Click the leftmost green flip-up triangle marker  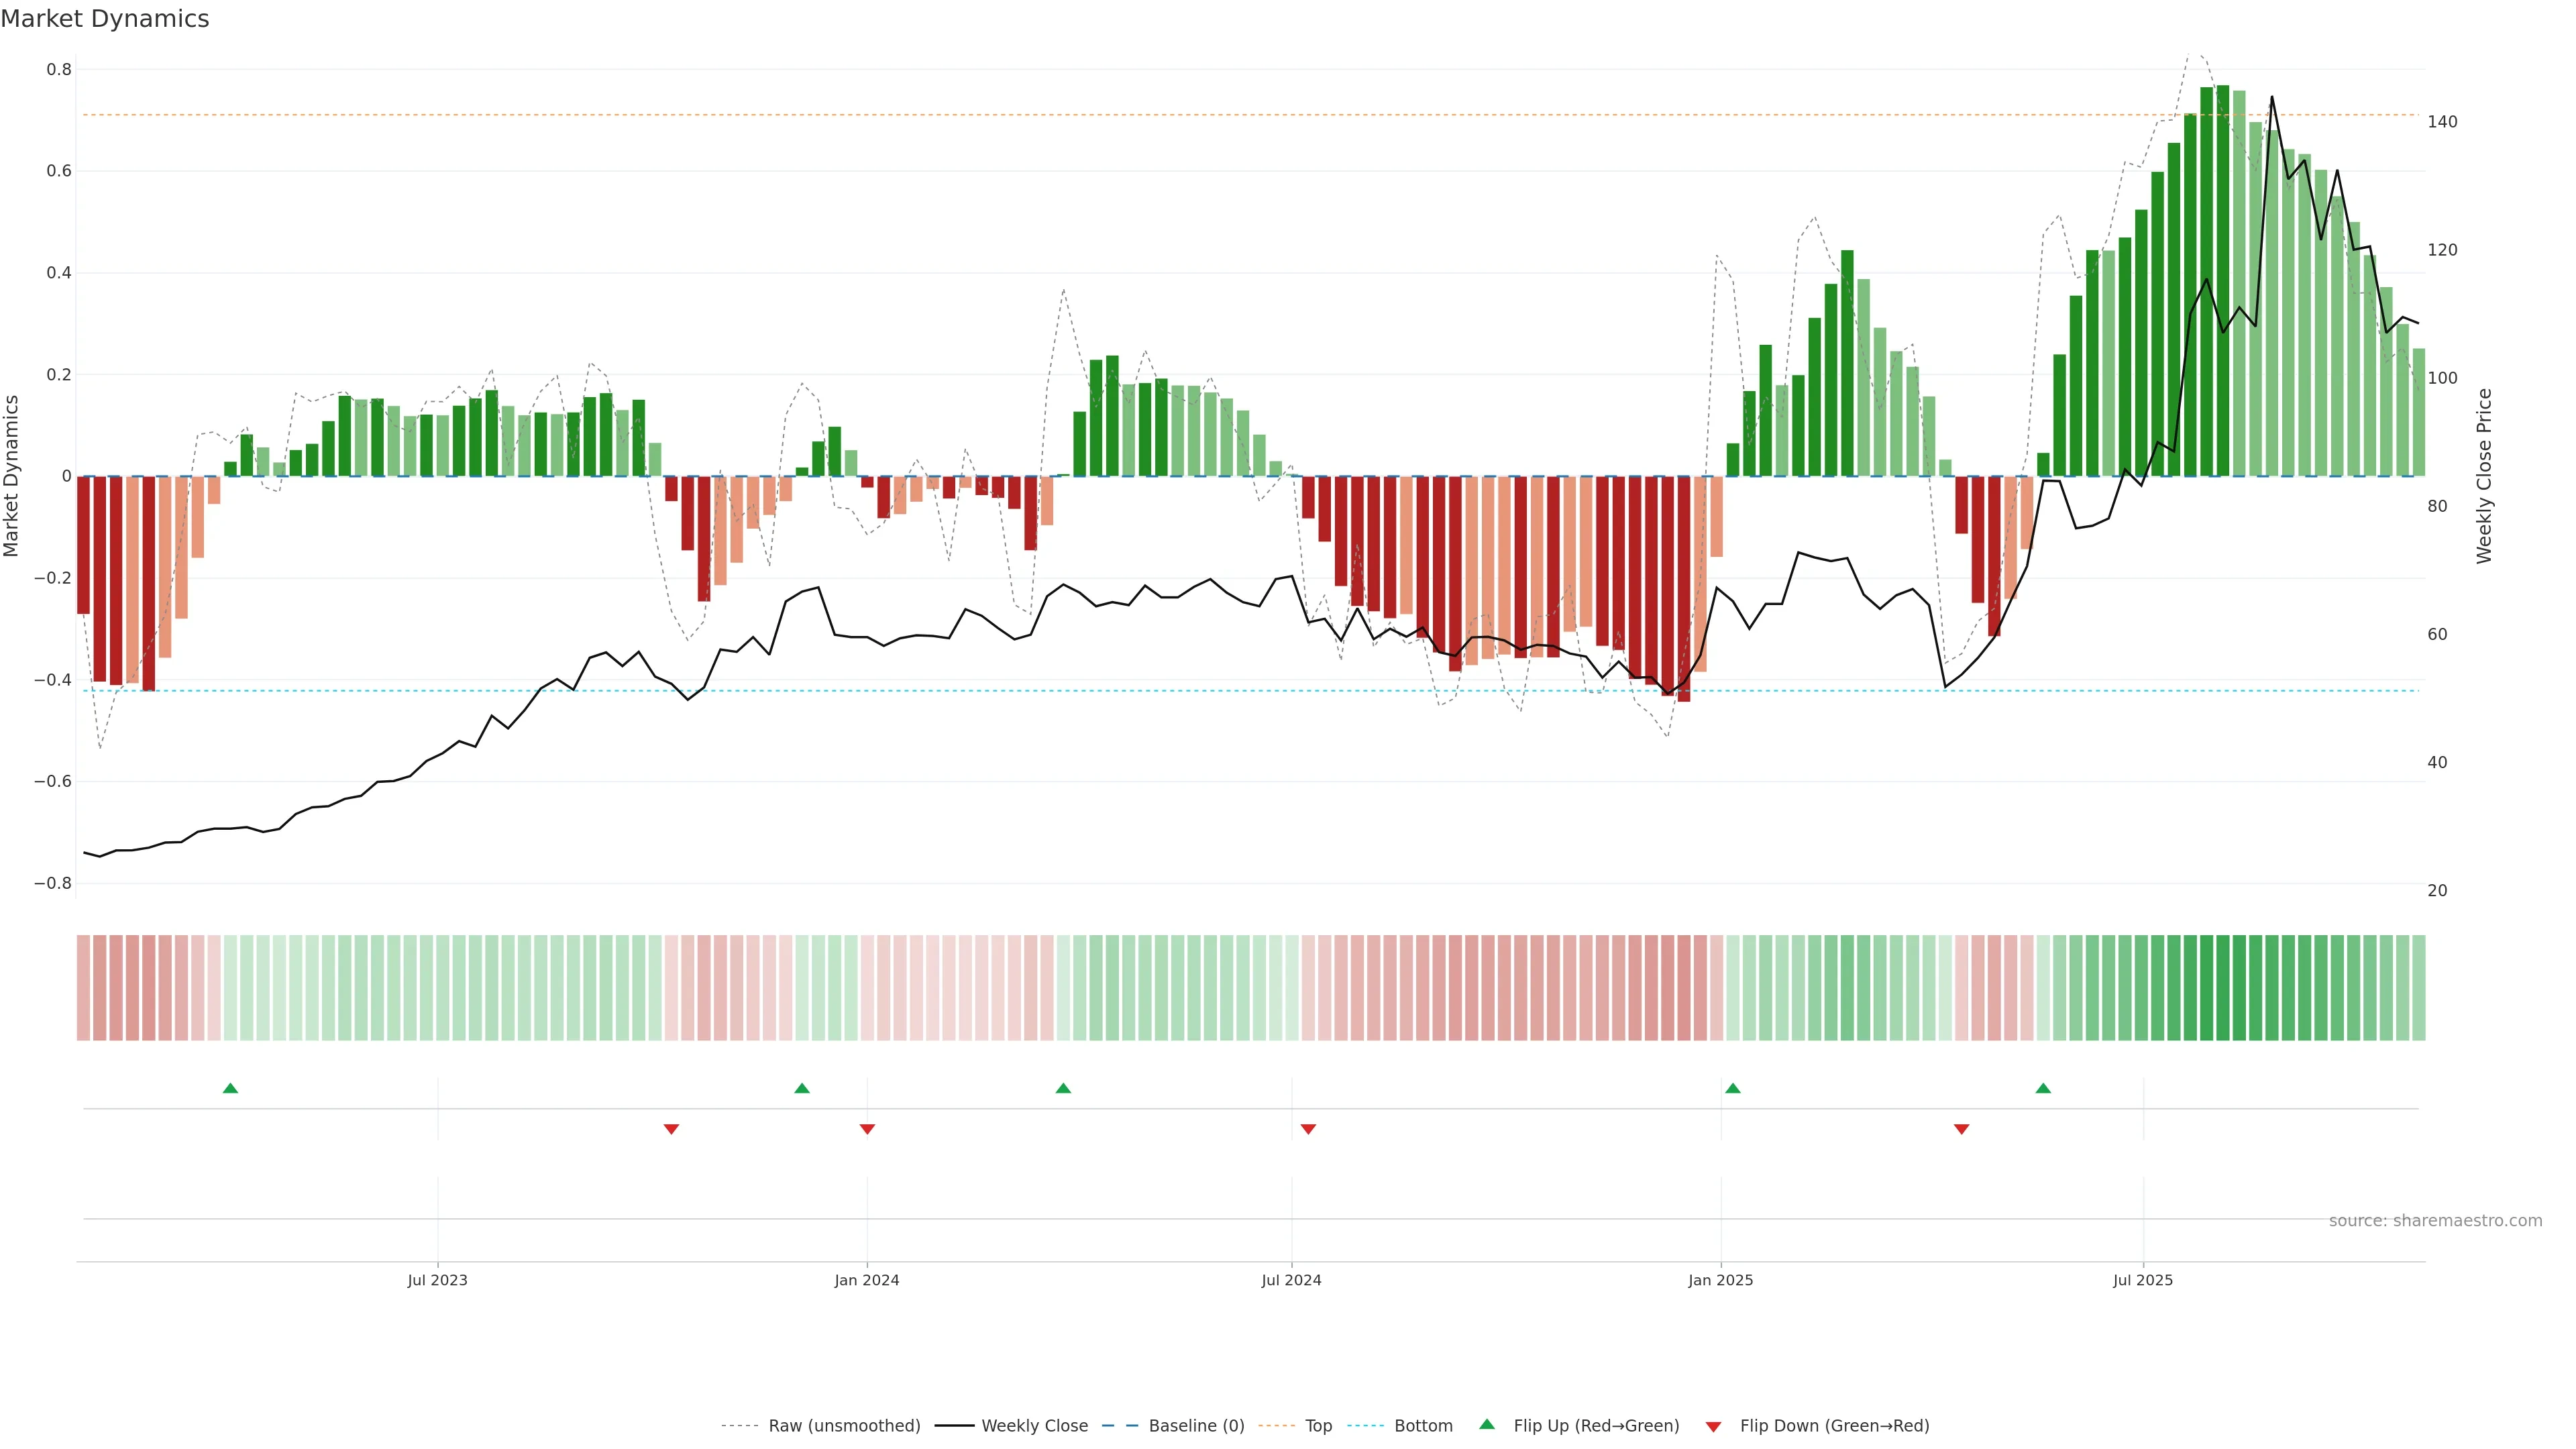(x=230, y=1088)
